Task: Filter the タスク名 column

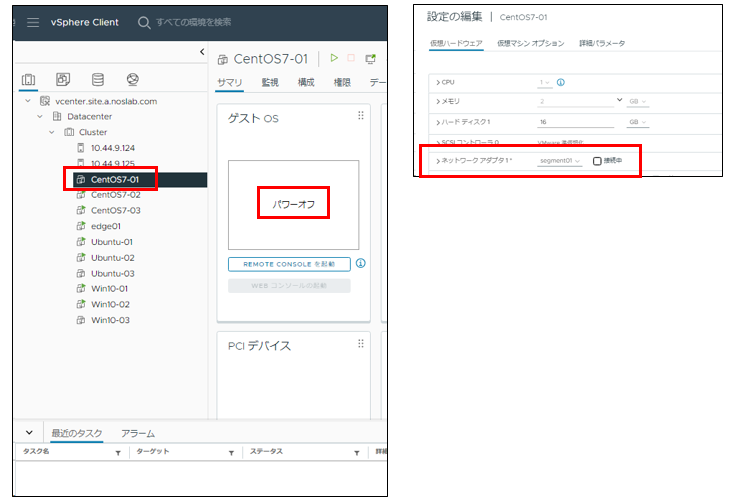Action: (118, 453)
